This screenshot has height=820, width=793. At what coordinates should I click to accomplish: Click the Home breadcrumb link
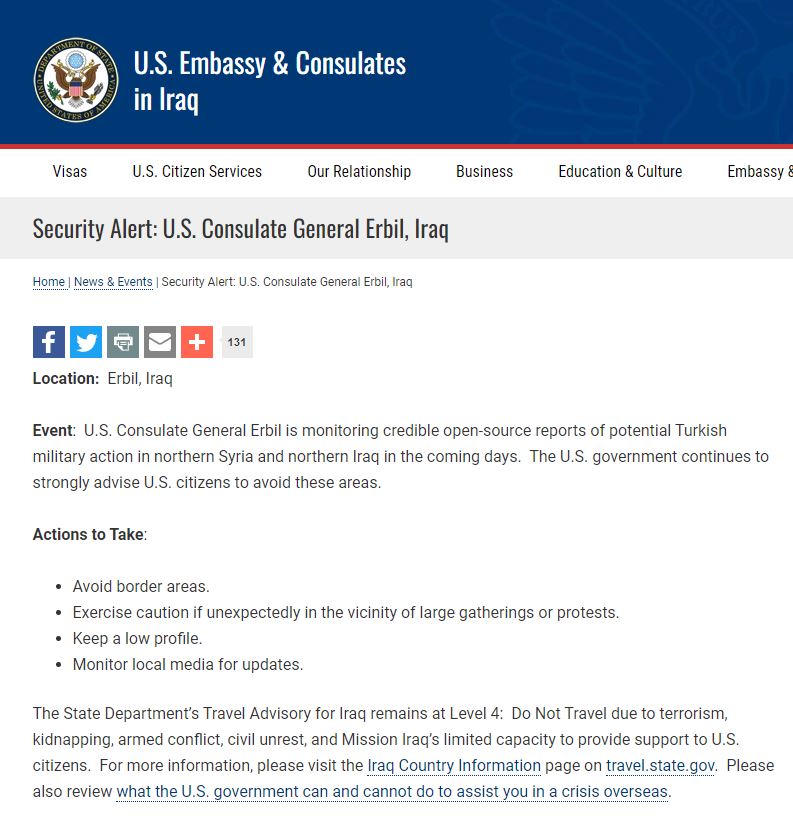pos(49,282)
